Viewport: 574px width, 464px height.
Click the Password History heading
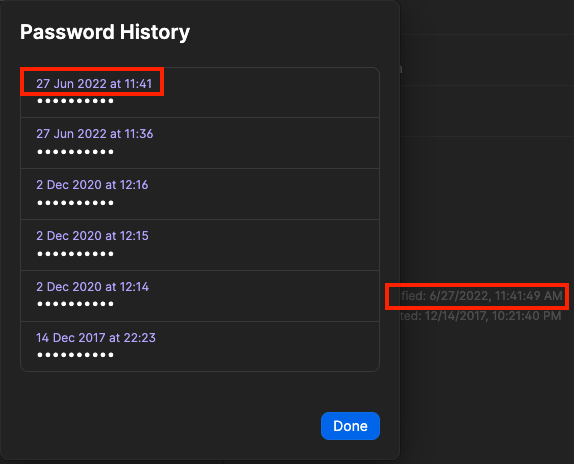click(105, 32)
